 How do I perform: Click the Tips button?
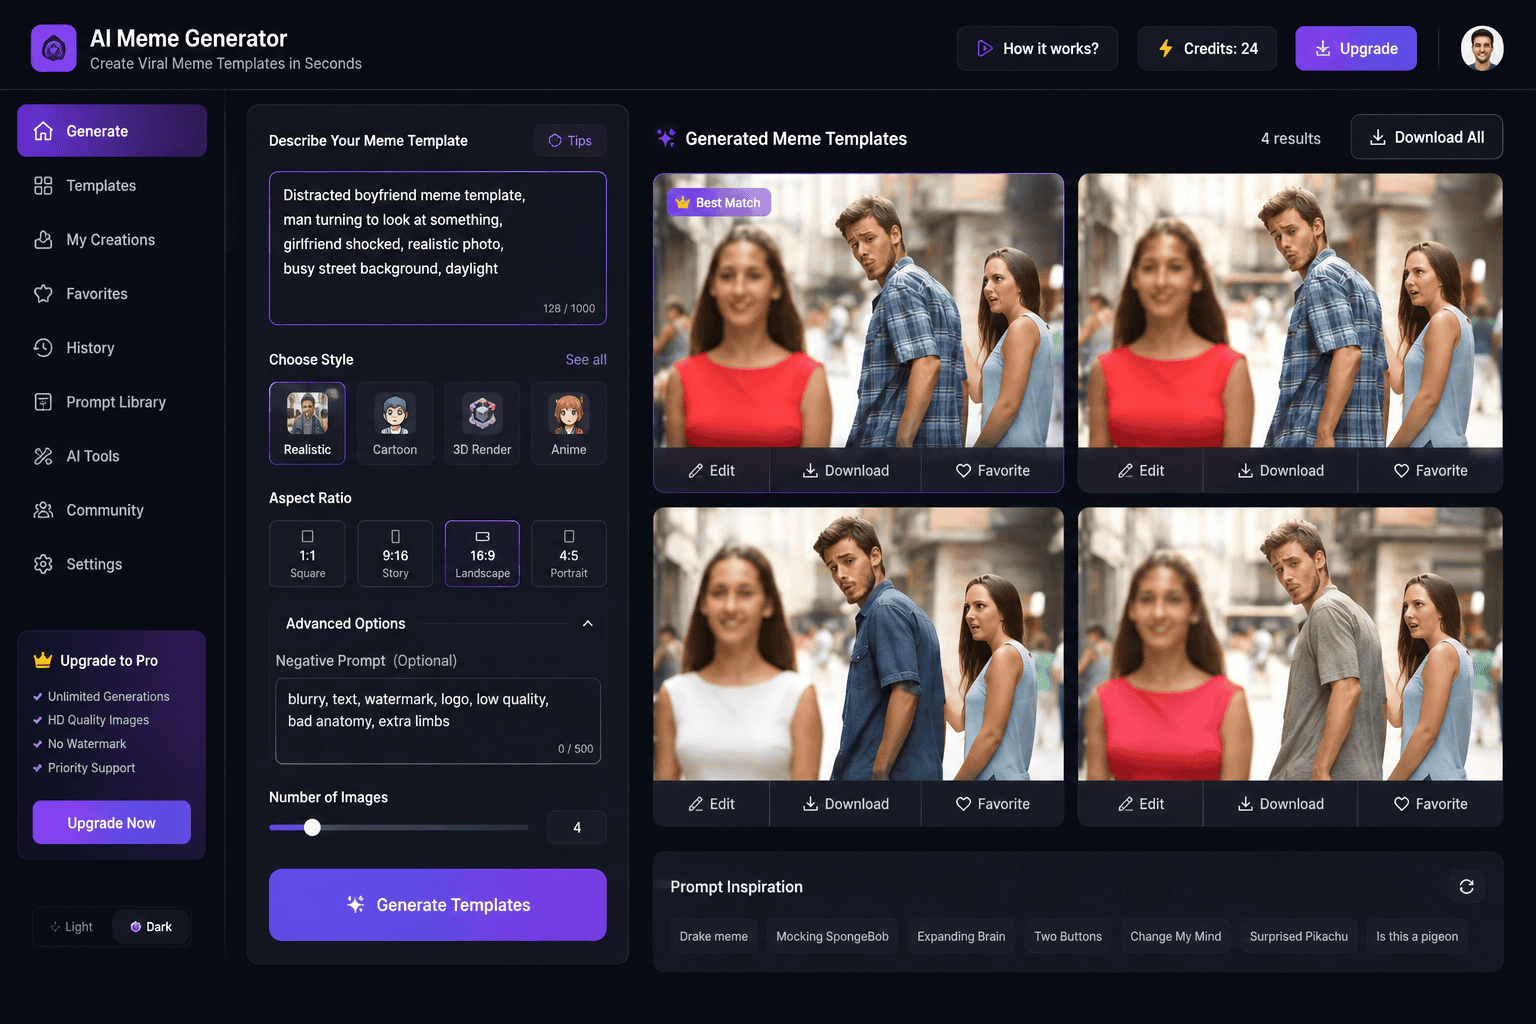click(x=570, y=141)
